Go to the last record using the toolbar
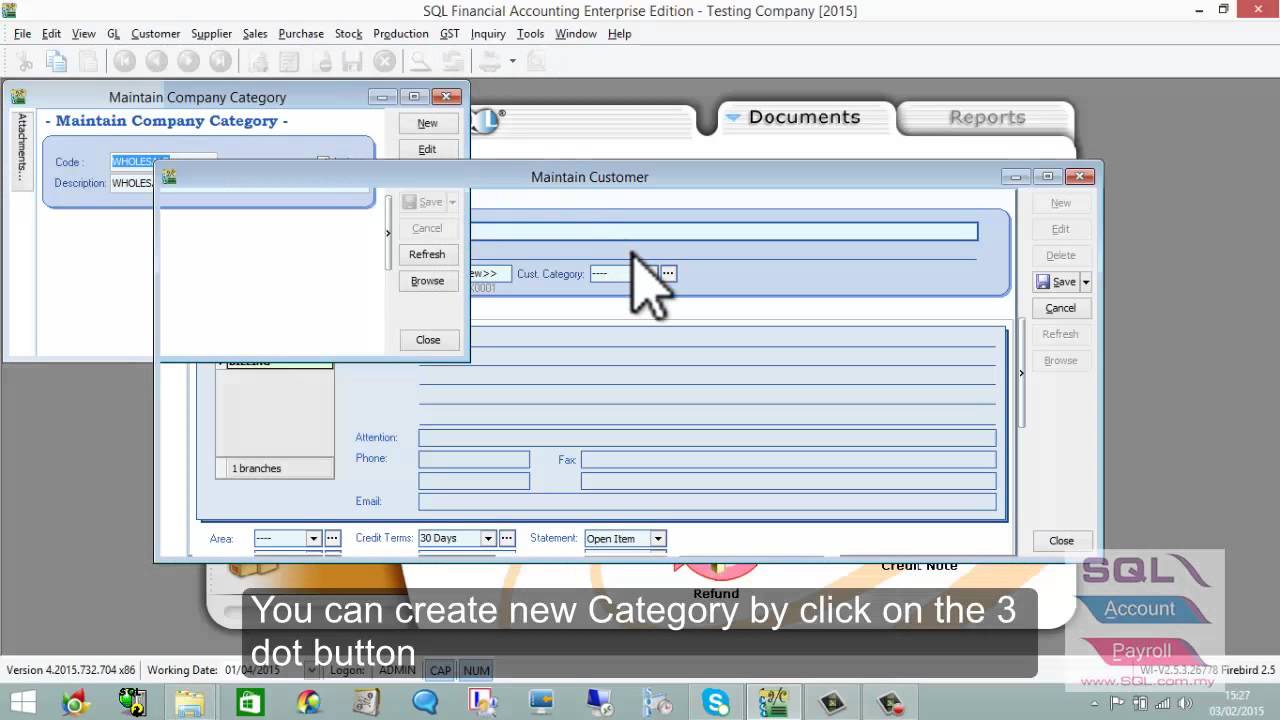The height and width of the screenshot is (720, 1280). [x=220, y=61]
